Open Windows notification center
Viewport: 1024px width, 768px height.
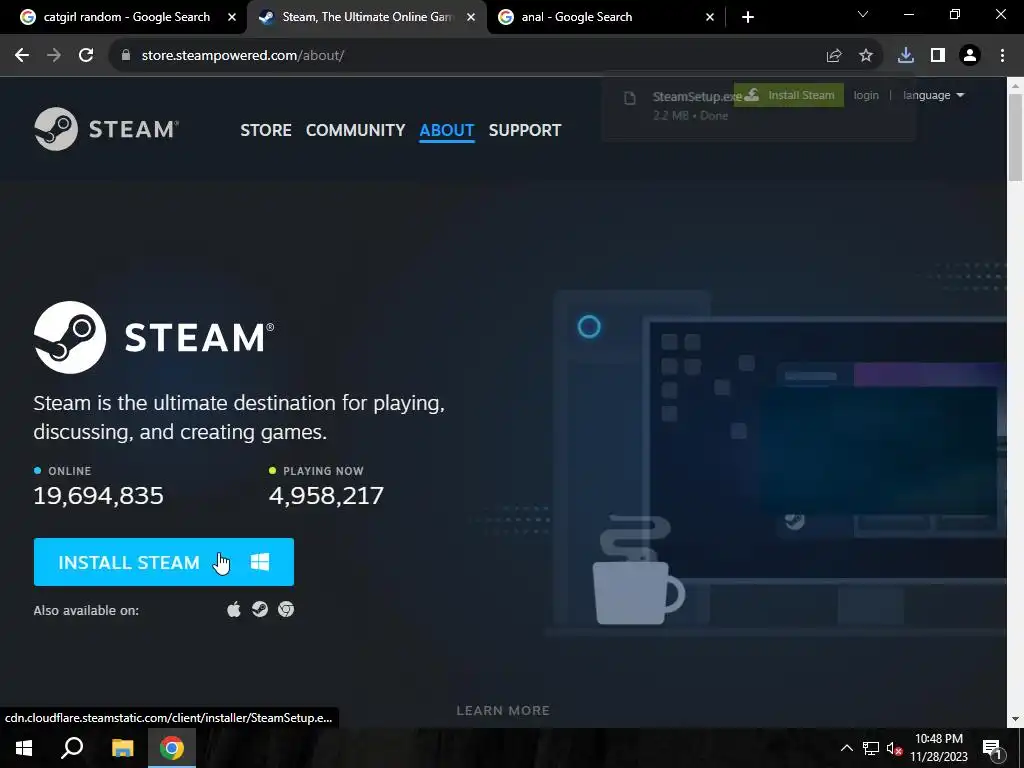(x=991, y=748)
